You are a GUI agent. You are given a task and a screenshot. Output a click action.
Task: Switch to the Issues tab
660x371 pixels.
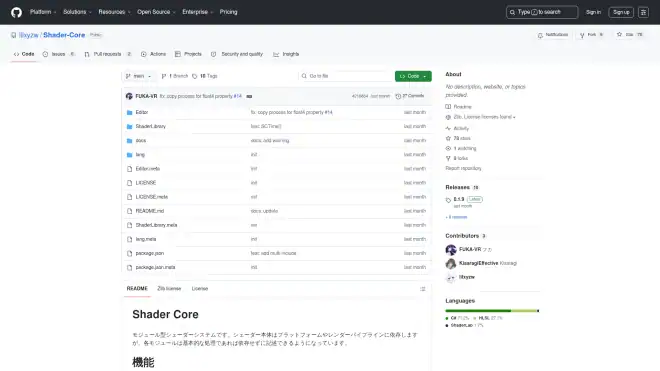(x=59, y=54)
